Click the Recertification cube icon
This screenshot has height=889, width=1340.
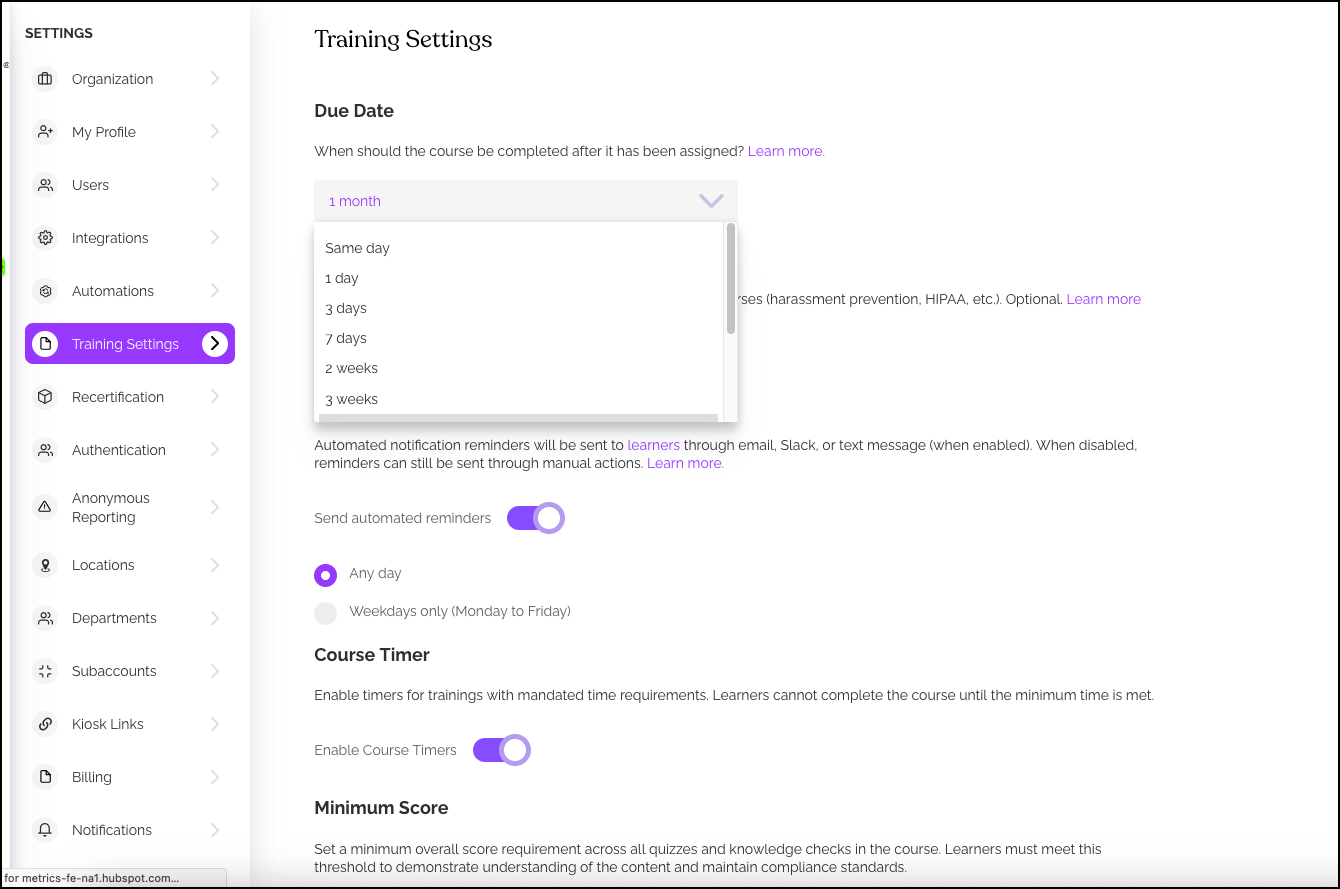[45, 397]
